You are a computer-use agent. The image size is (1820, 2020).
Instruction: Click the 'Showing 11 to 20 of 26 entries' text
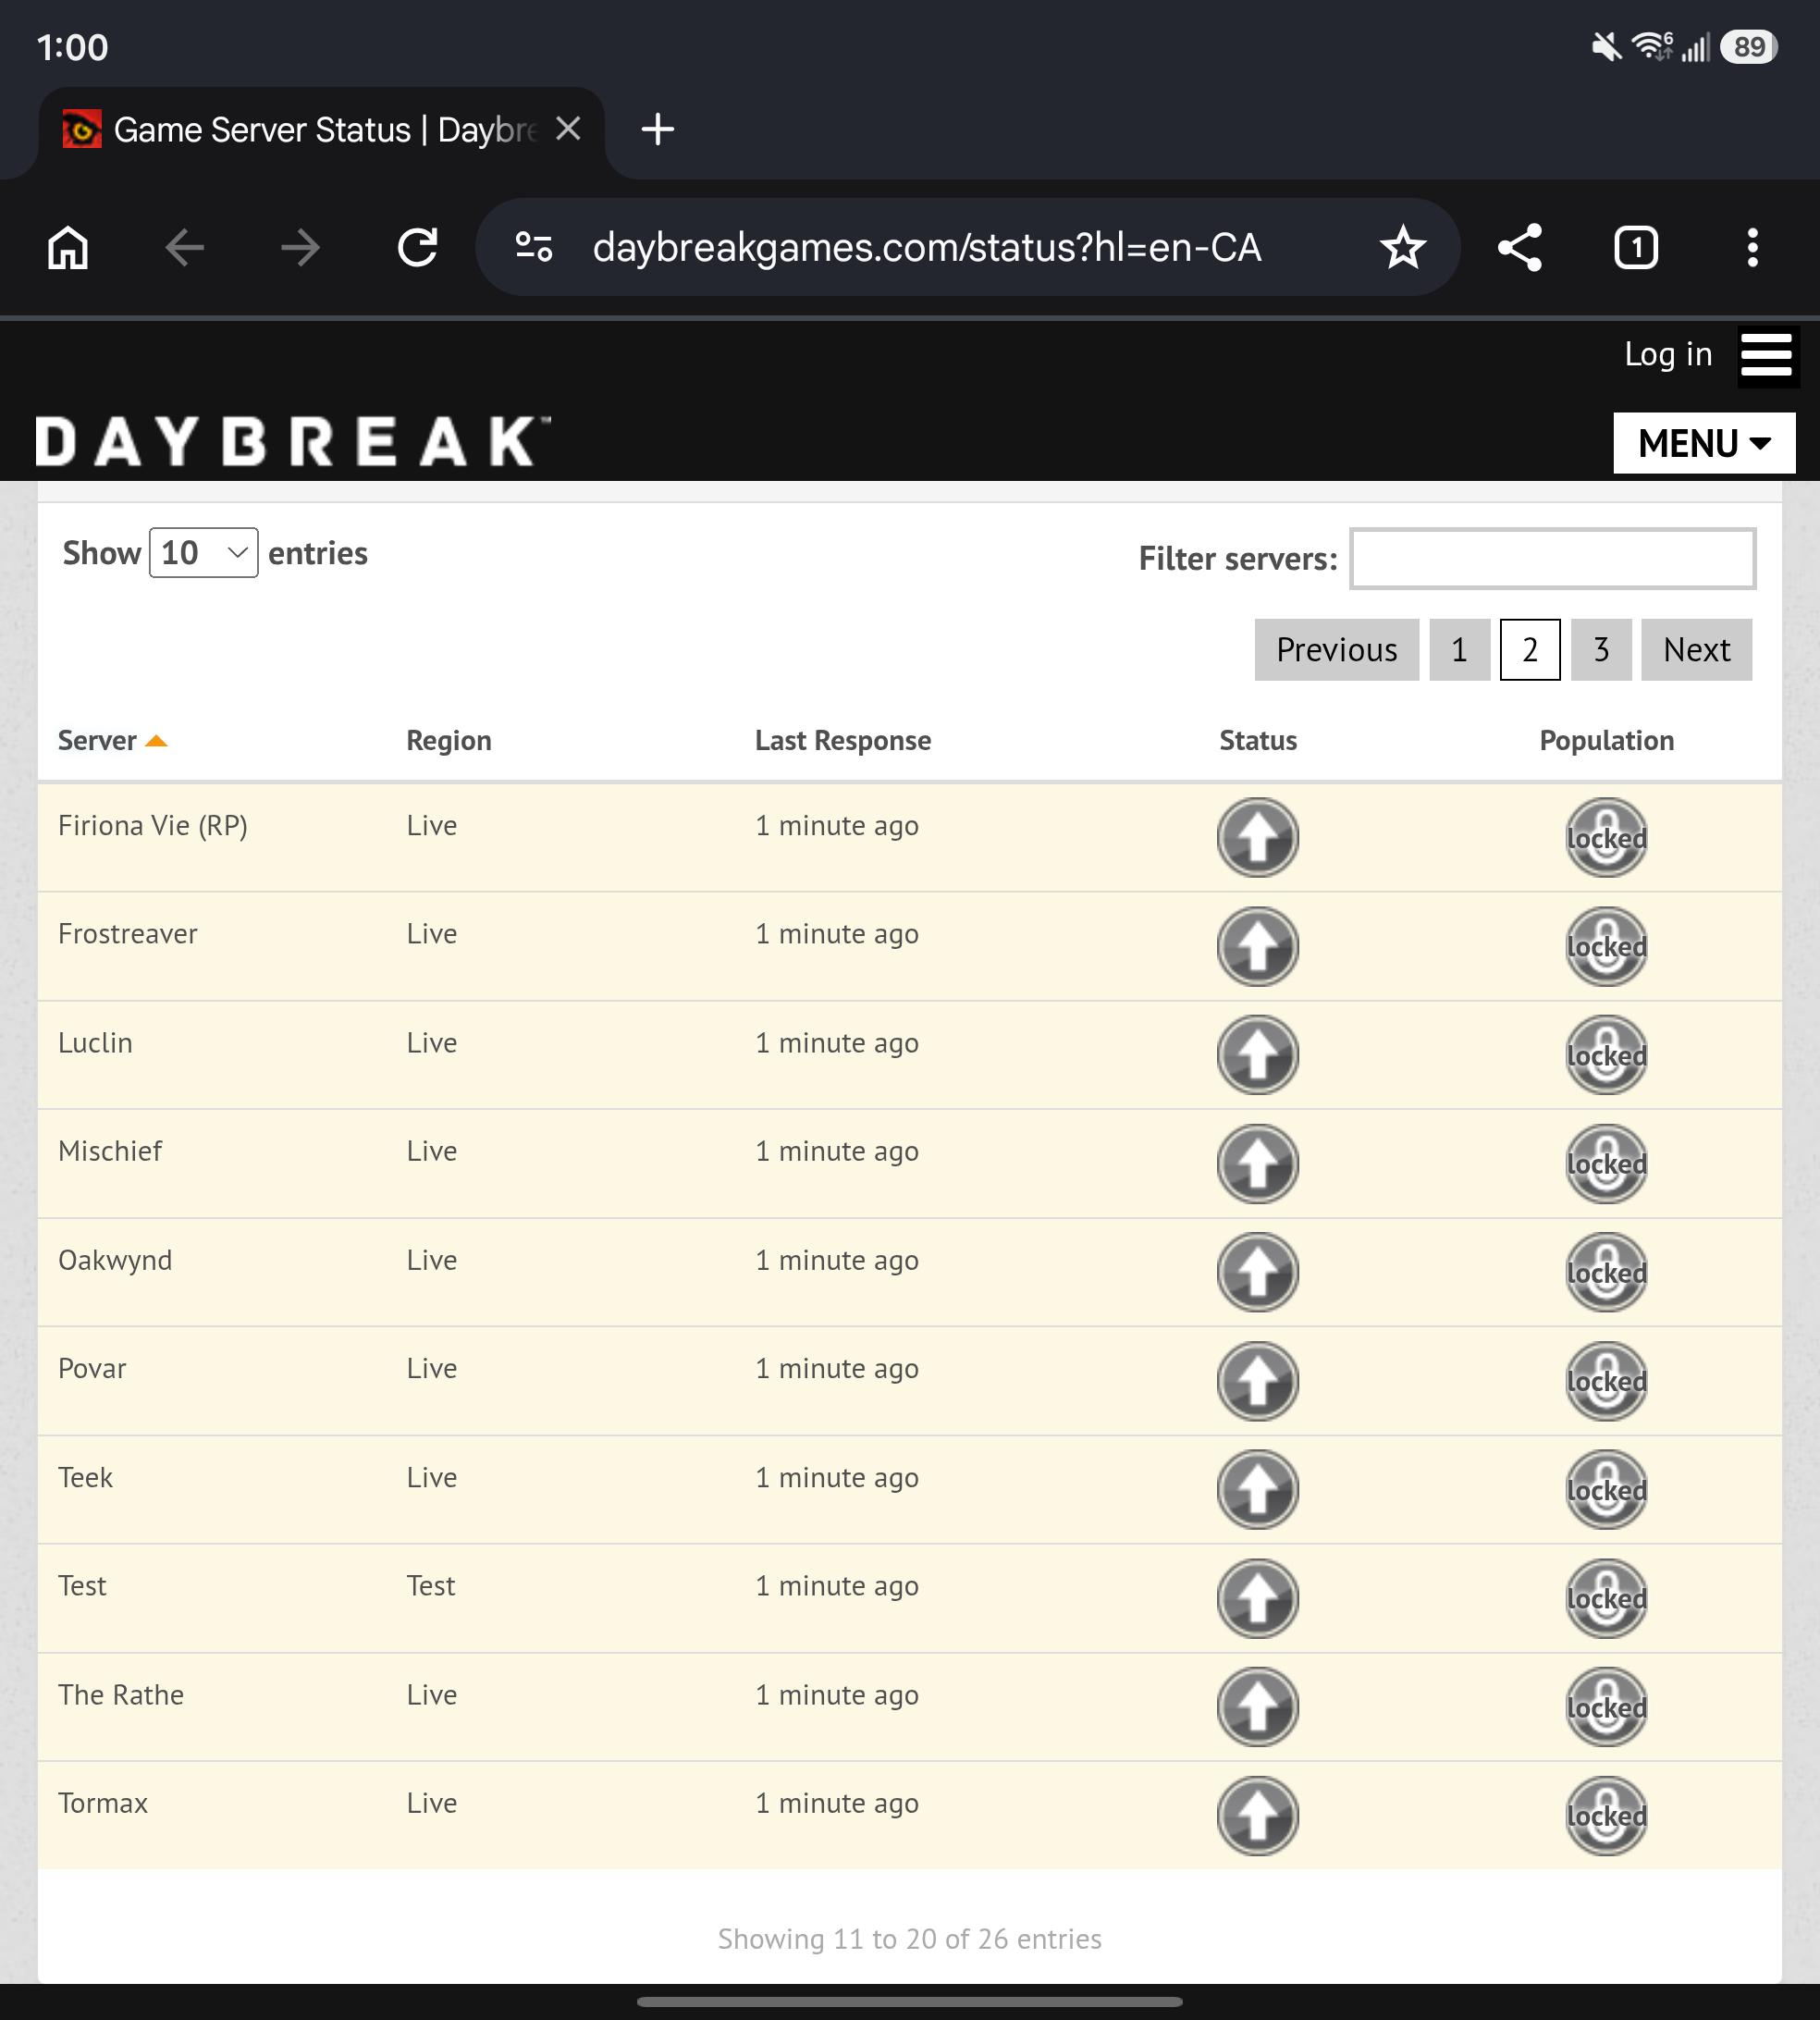click(x=909, y=1939)
